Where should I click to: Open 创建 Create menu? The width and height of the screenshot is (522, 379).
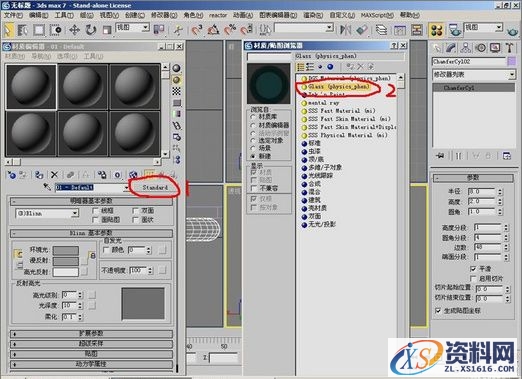point(135,15)
